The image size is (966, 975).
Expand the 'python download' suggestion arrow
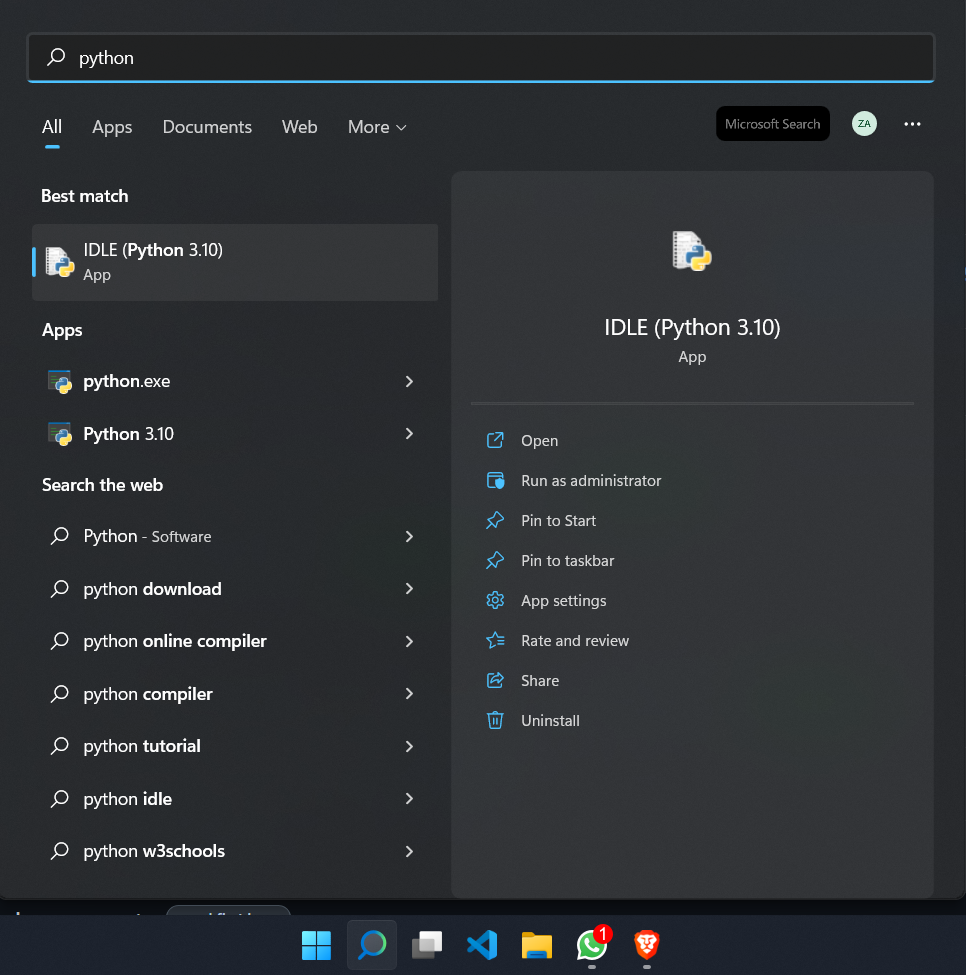click(409, 588)
